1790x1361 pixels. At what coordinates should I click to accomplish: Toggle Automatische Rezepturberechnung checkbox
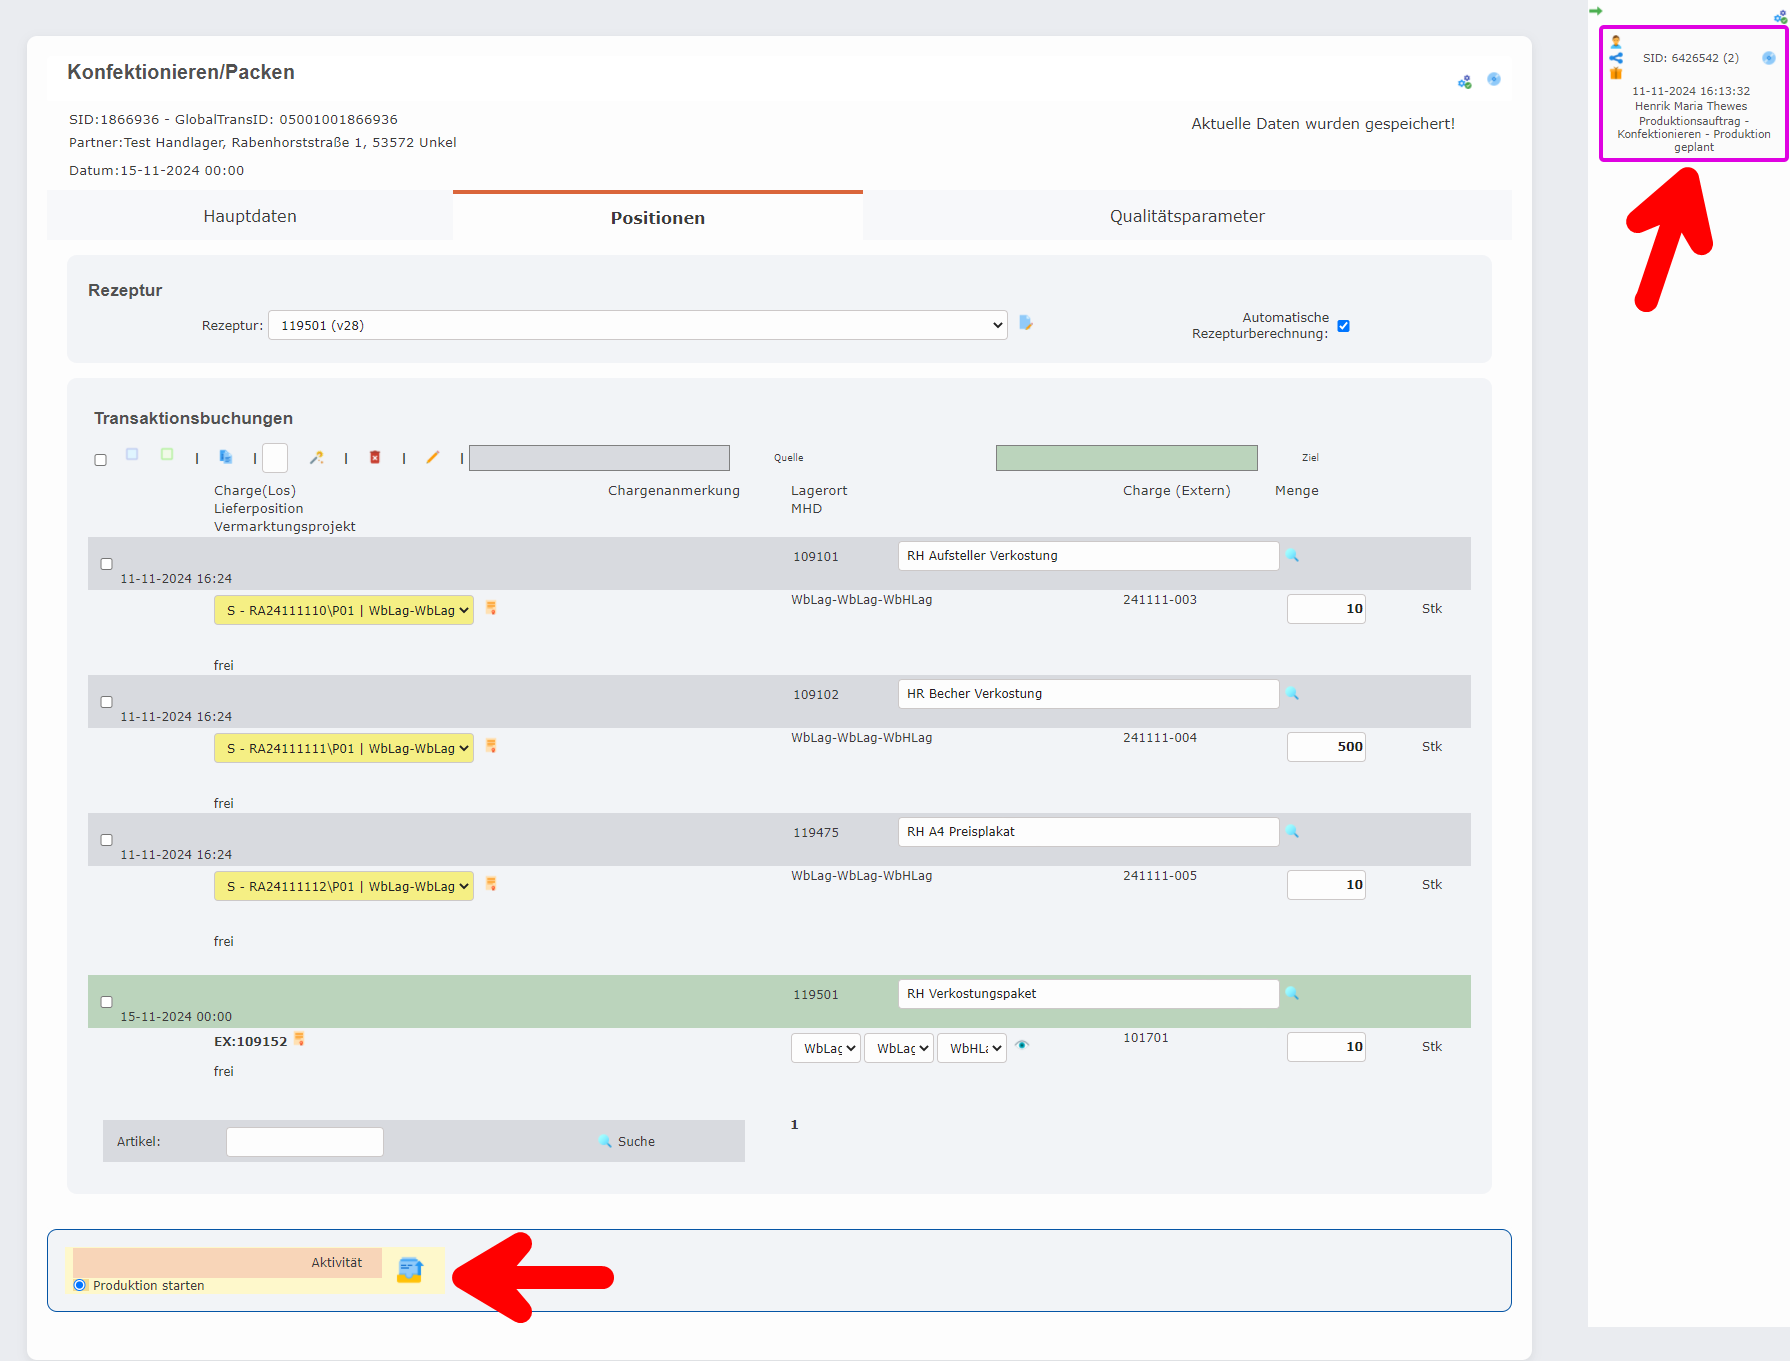coord(1343,326)
